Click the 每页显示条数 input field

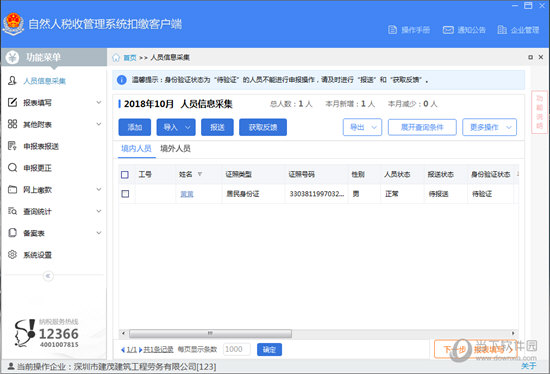click(x=237, y=349)
